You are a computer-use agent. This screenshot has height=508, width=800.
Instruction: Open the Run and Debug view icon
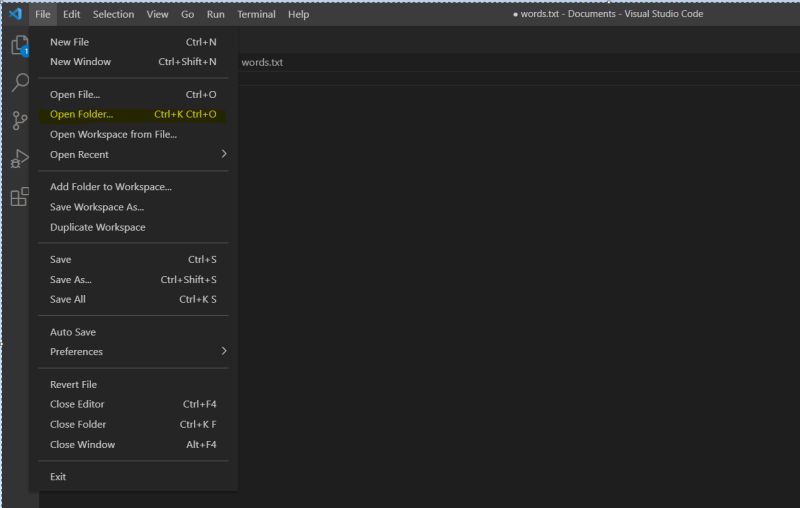(19, 159)
